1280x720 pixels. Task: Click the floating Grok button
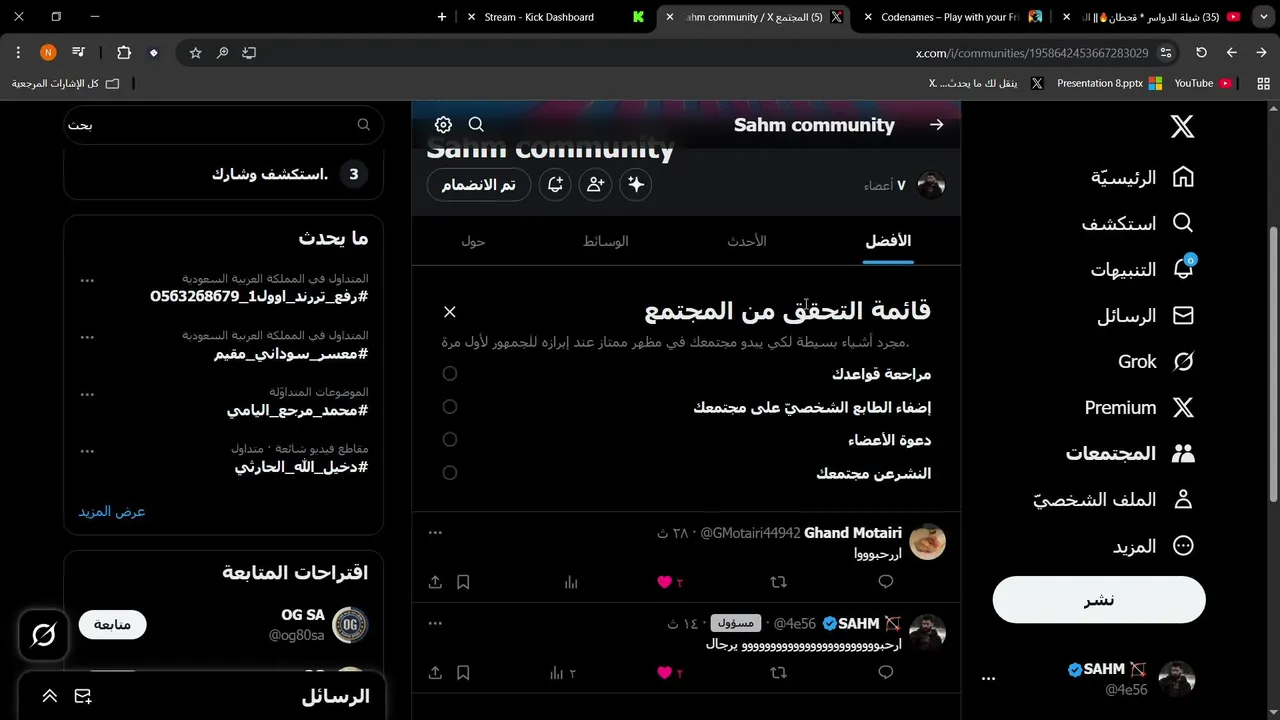(x=44, y=635)
